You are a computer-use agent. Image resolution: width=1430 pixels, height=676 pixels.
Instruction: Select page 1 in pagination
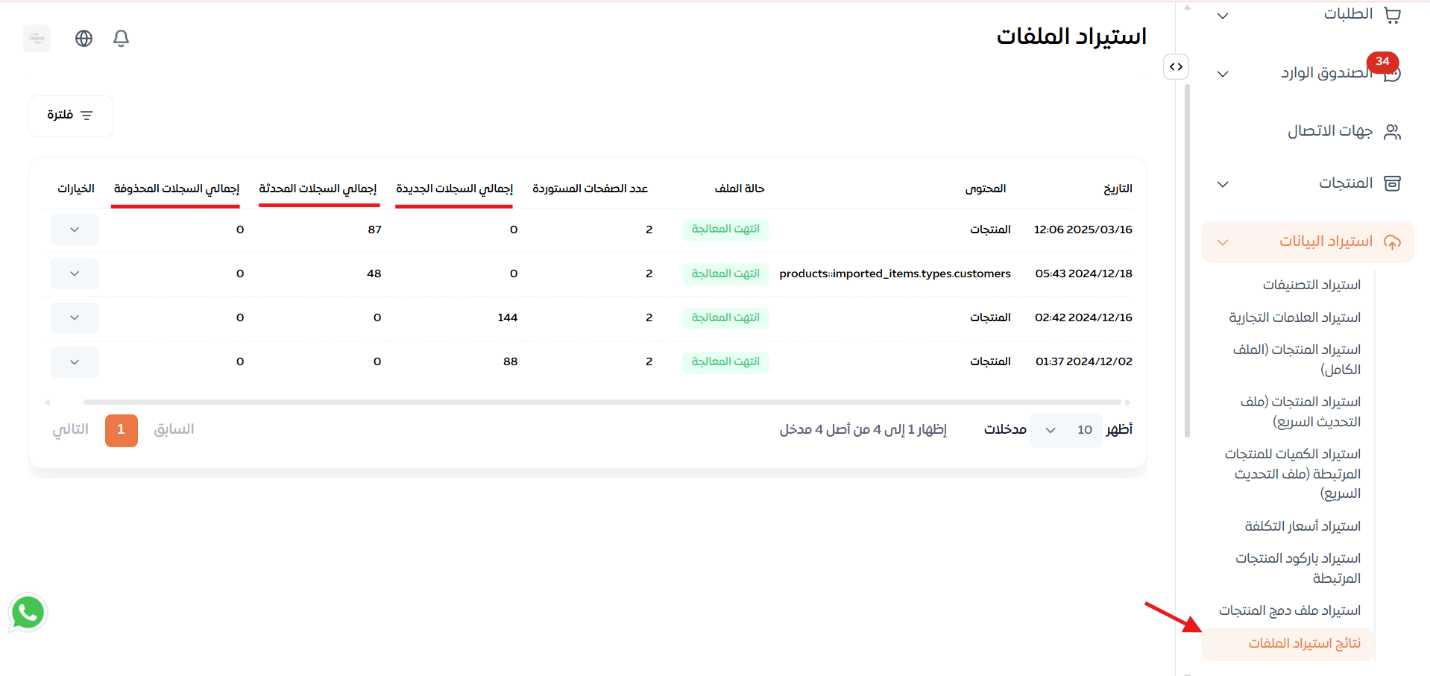click(x=121, y=430)
